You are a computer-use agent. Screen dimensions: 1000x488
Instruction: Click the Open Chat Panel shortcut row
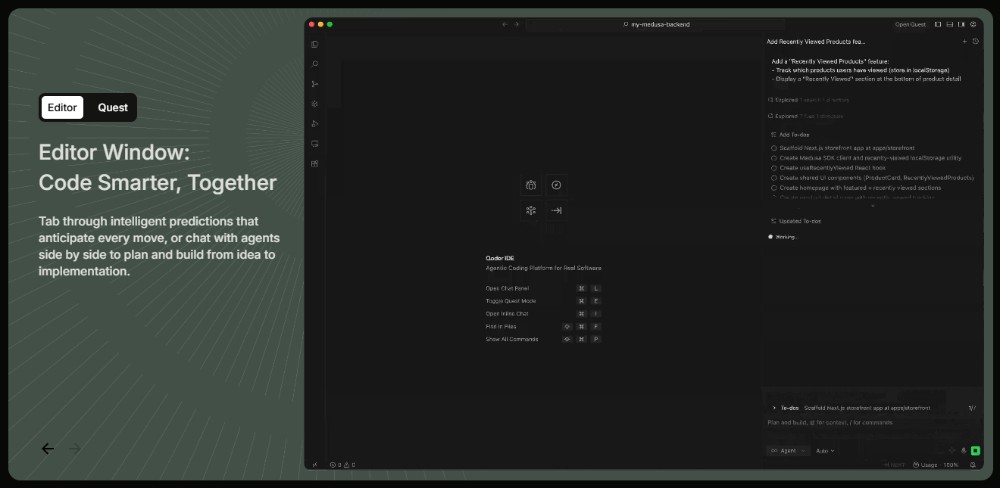pos(543,288)
